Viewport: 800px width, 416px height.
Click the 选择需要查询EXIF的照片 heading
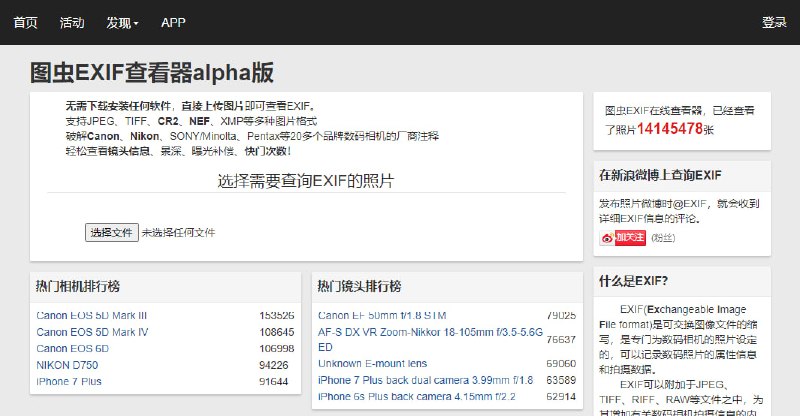[306, 181]
